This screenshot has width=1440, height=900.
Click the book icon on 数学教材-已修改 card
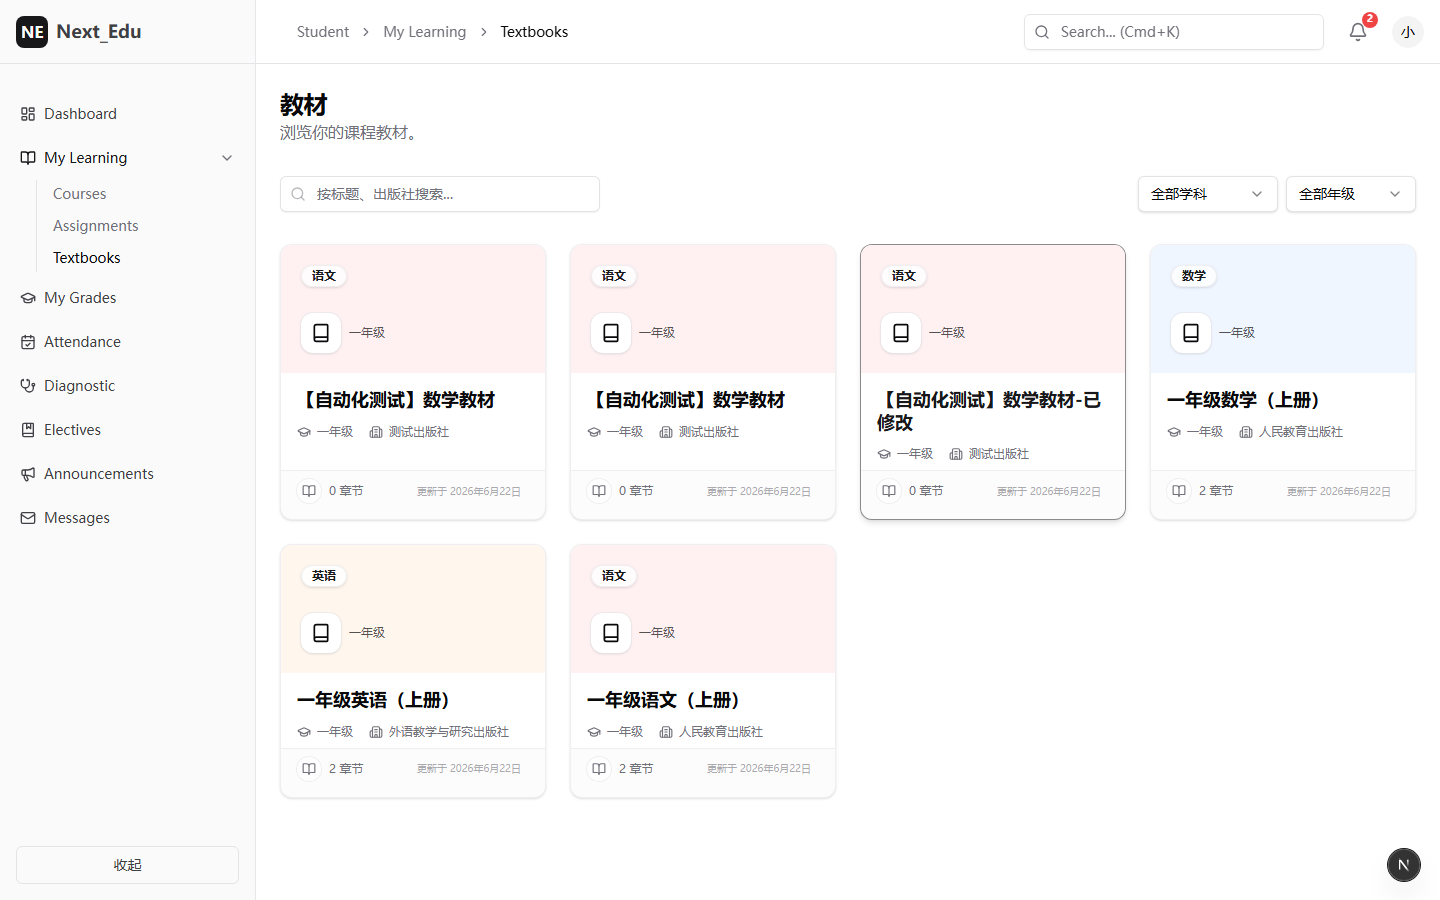pyautogui.click(x=901, y=333)
